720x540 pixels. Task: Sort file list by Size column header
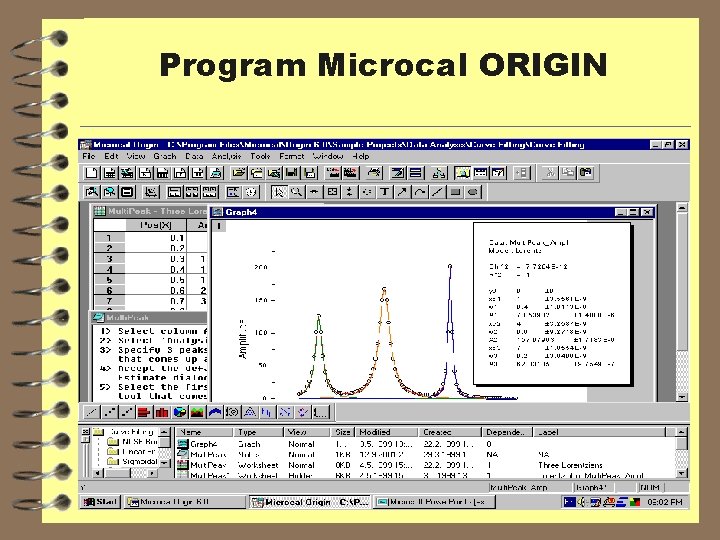[343, 432]
